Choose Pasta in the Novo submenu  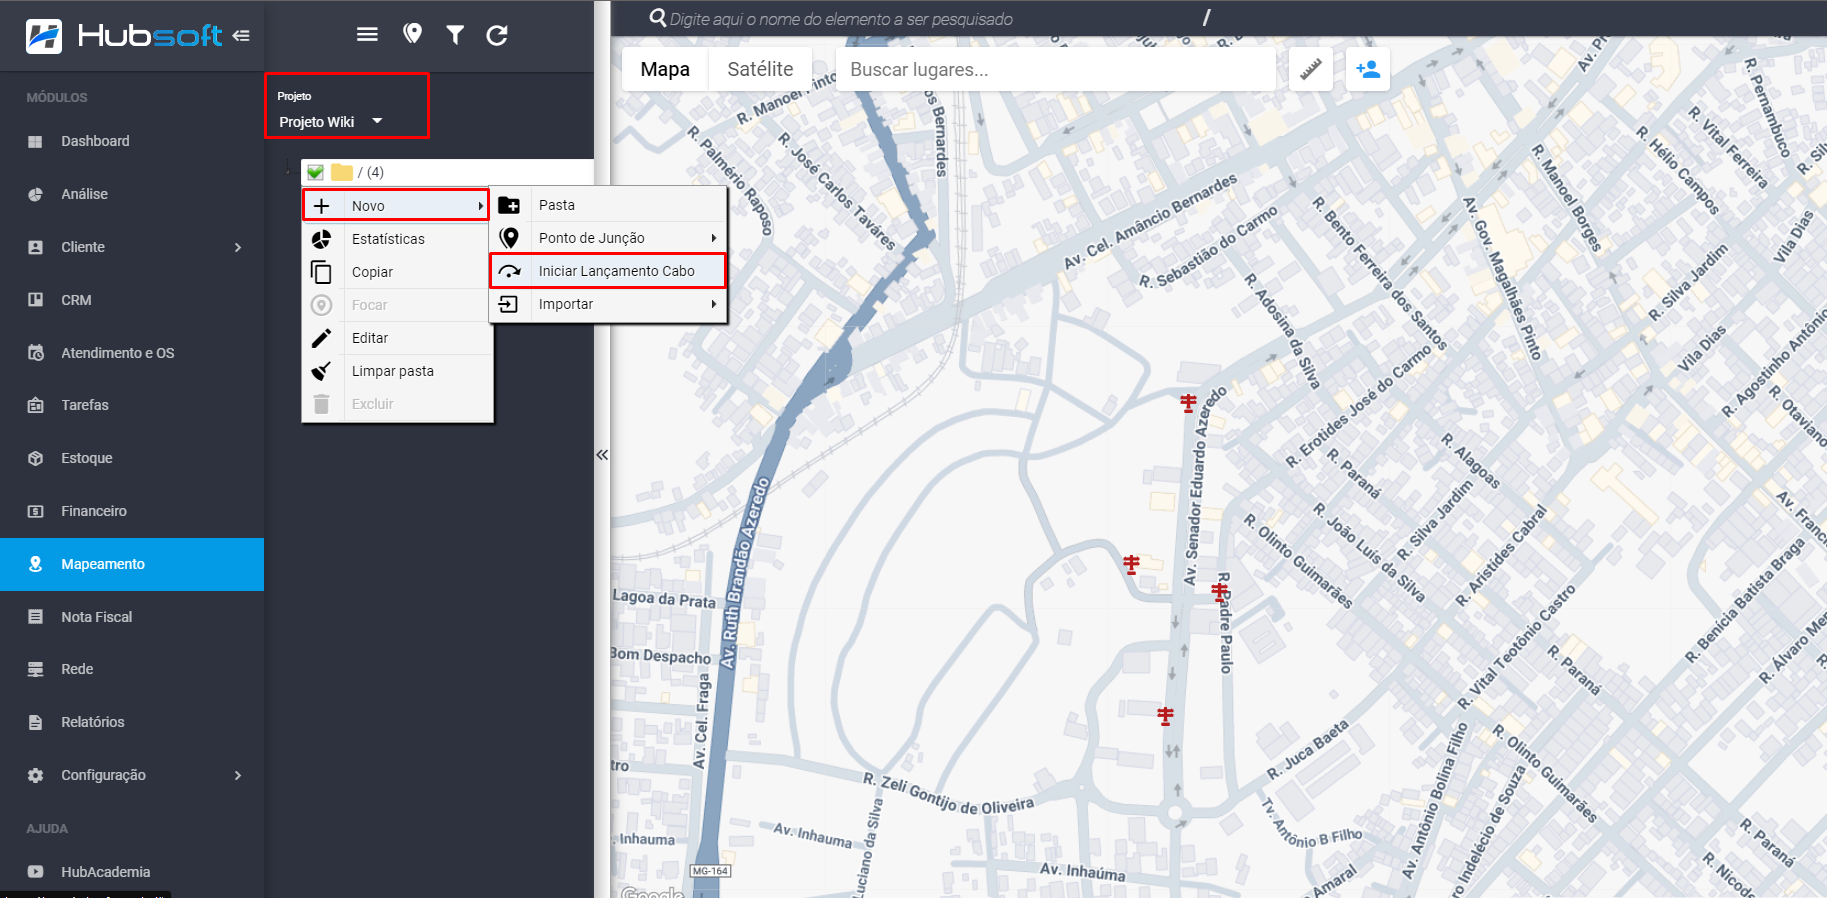pyautogui.click(x=608, y=205)
